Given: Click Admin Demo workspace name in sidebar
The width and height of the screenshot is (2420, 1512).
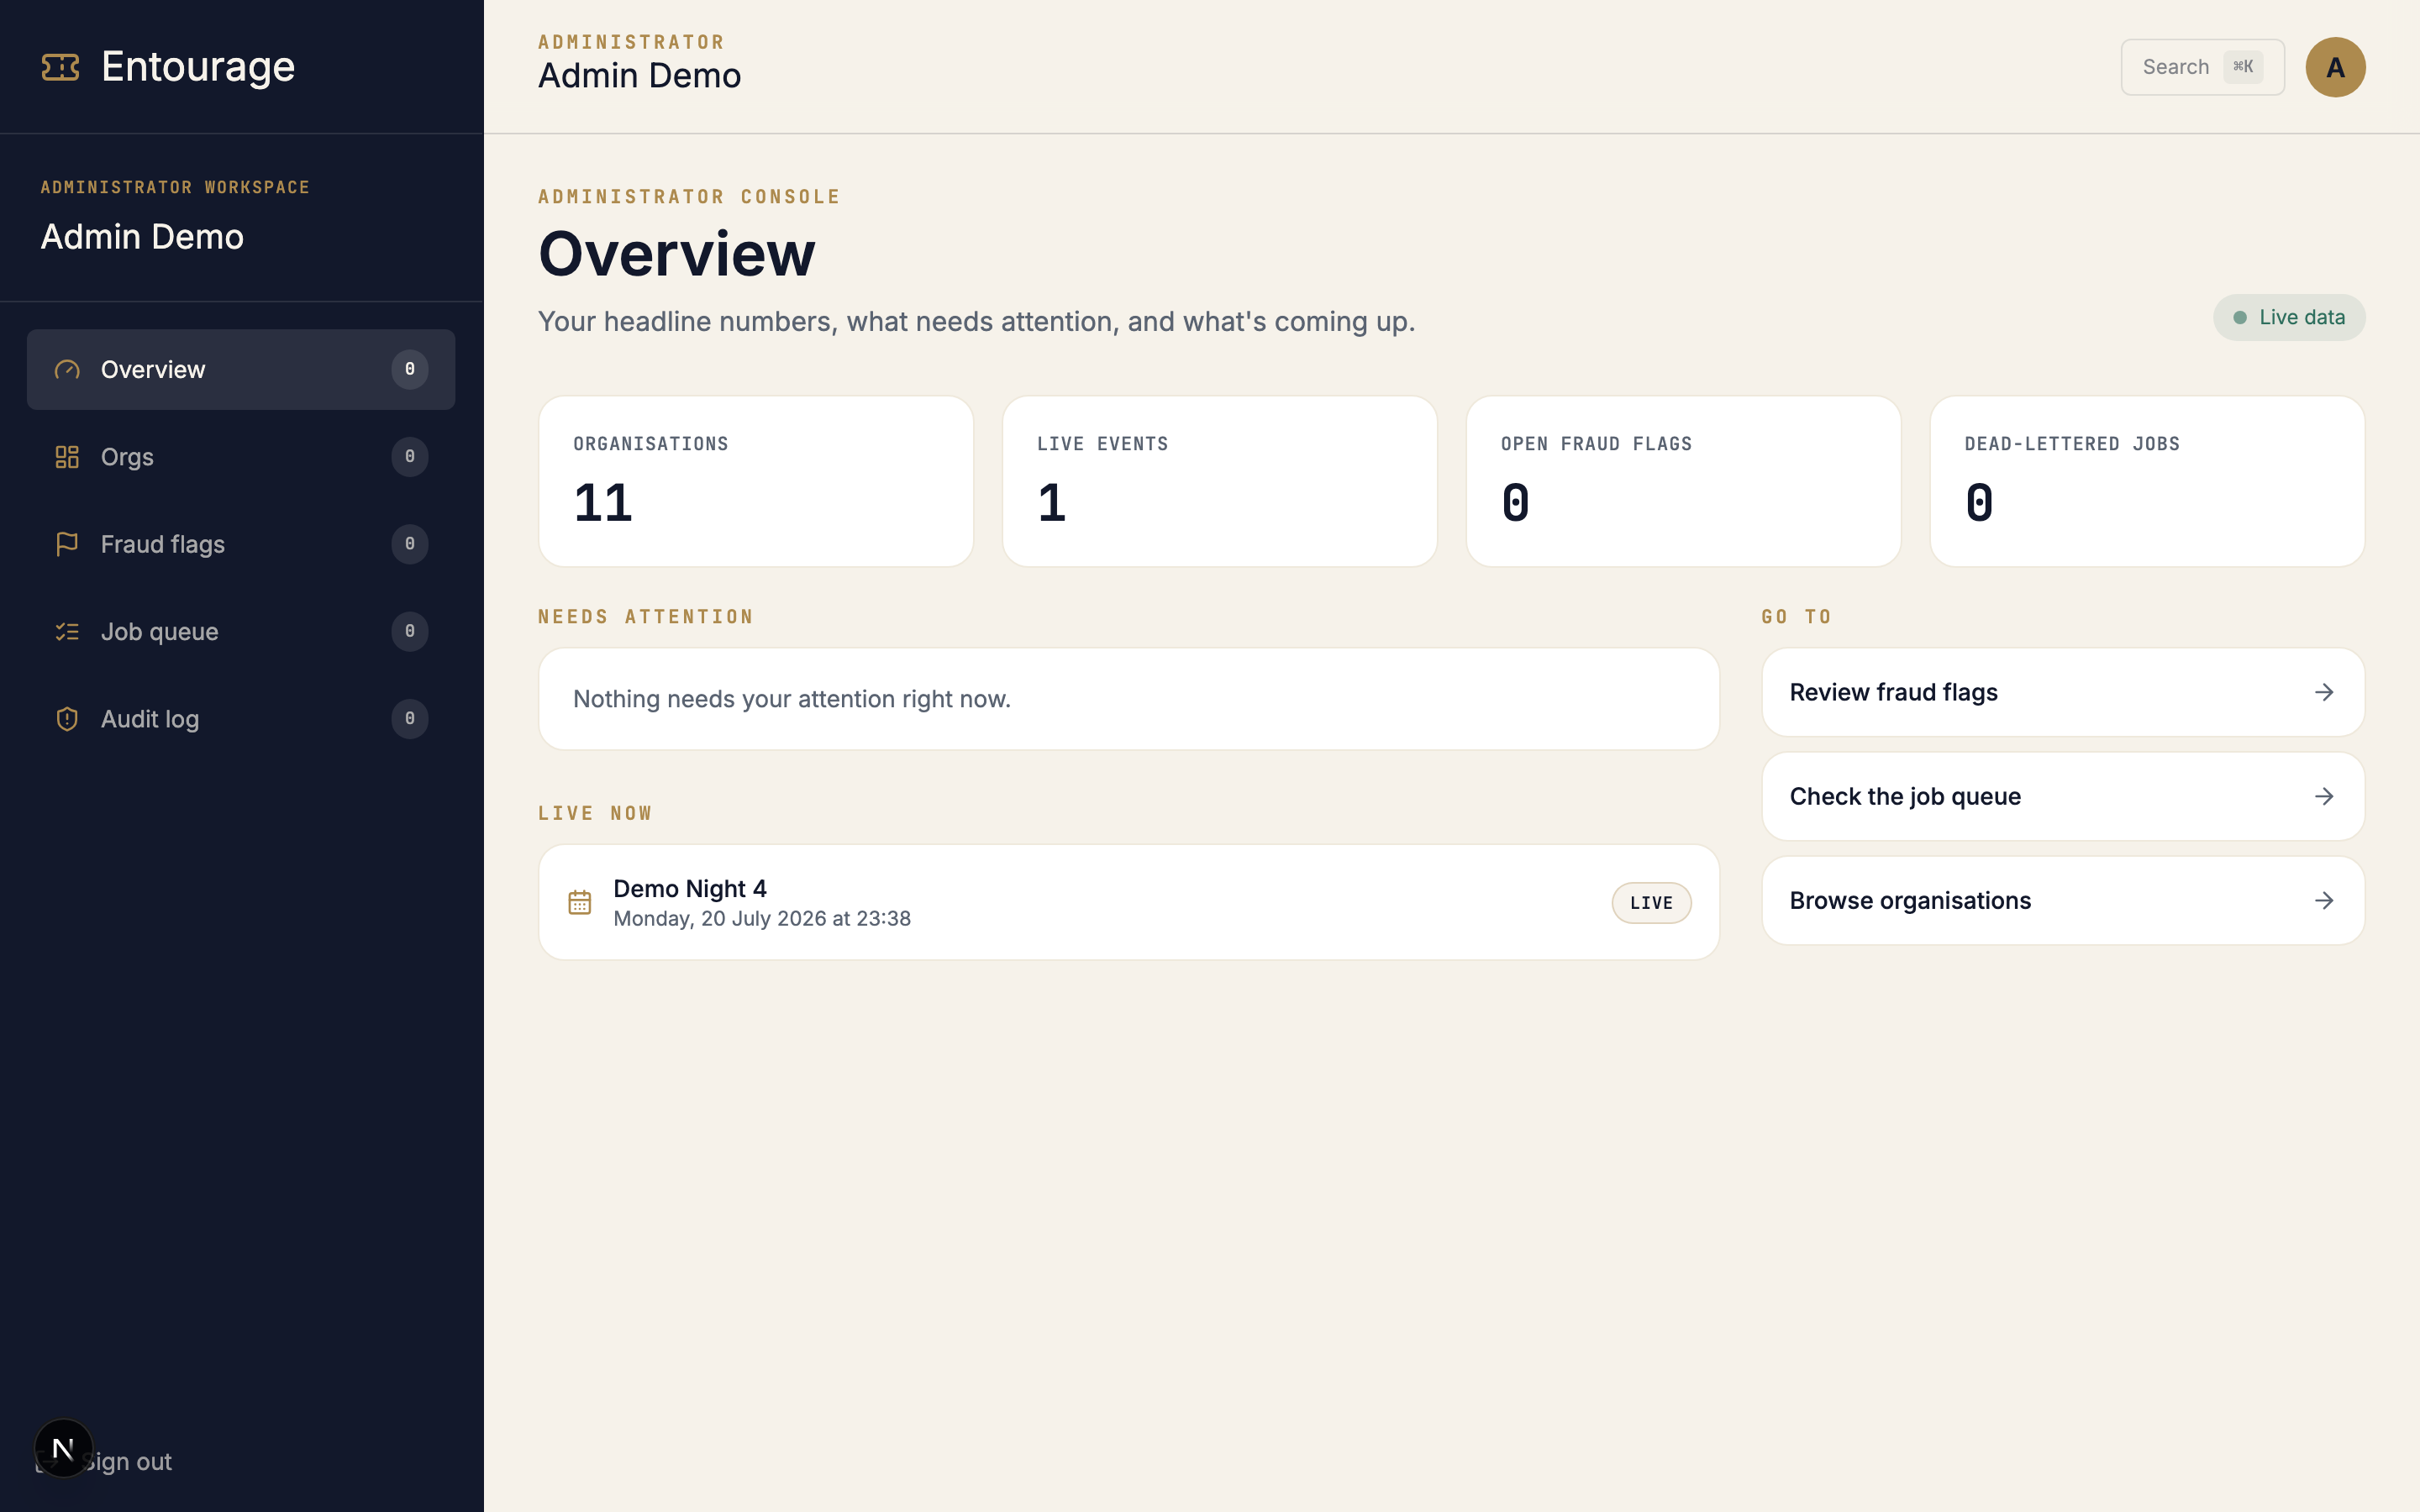Looking at the screenshot, I should click(142, 237).
